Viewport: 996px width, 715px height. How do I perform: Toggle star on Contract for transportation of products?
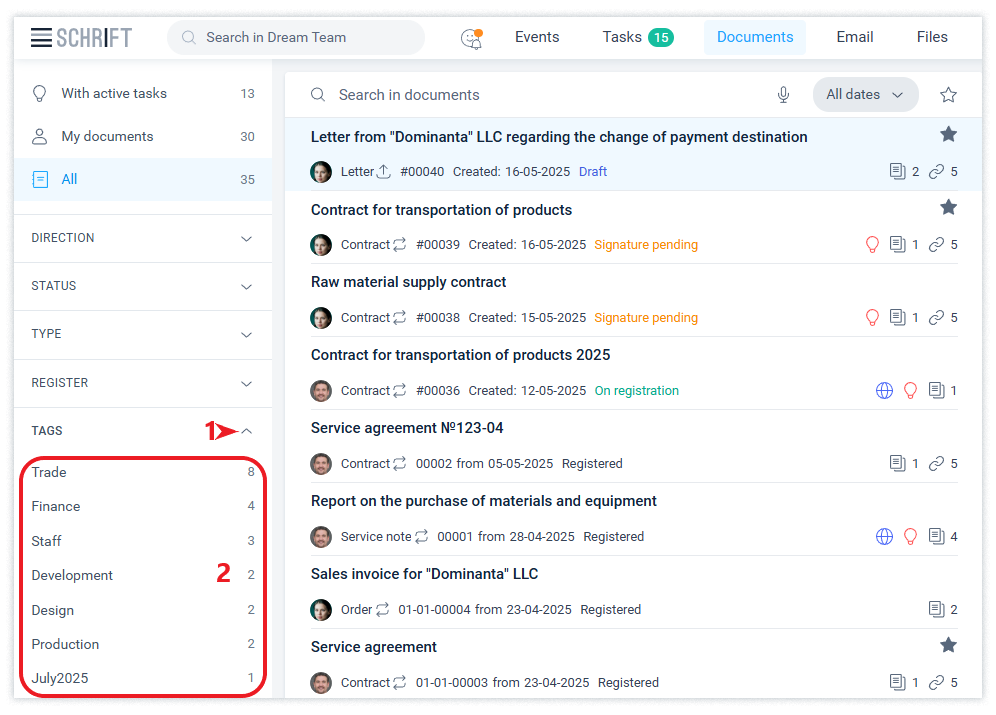click(x=948, y=207)
